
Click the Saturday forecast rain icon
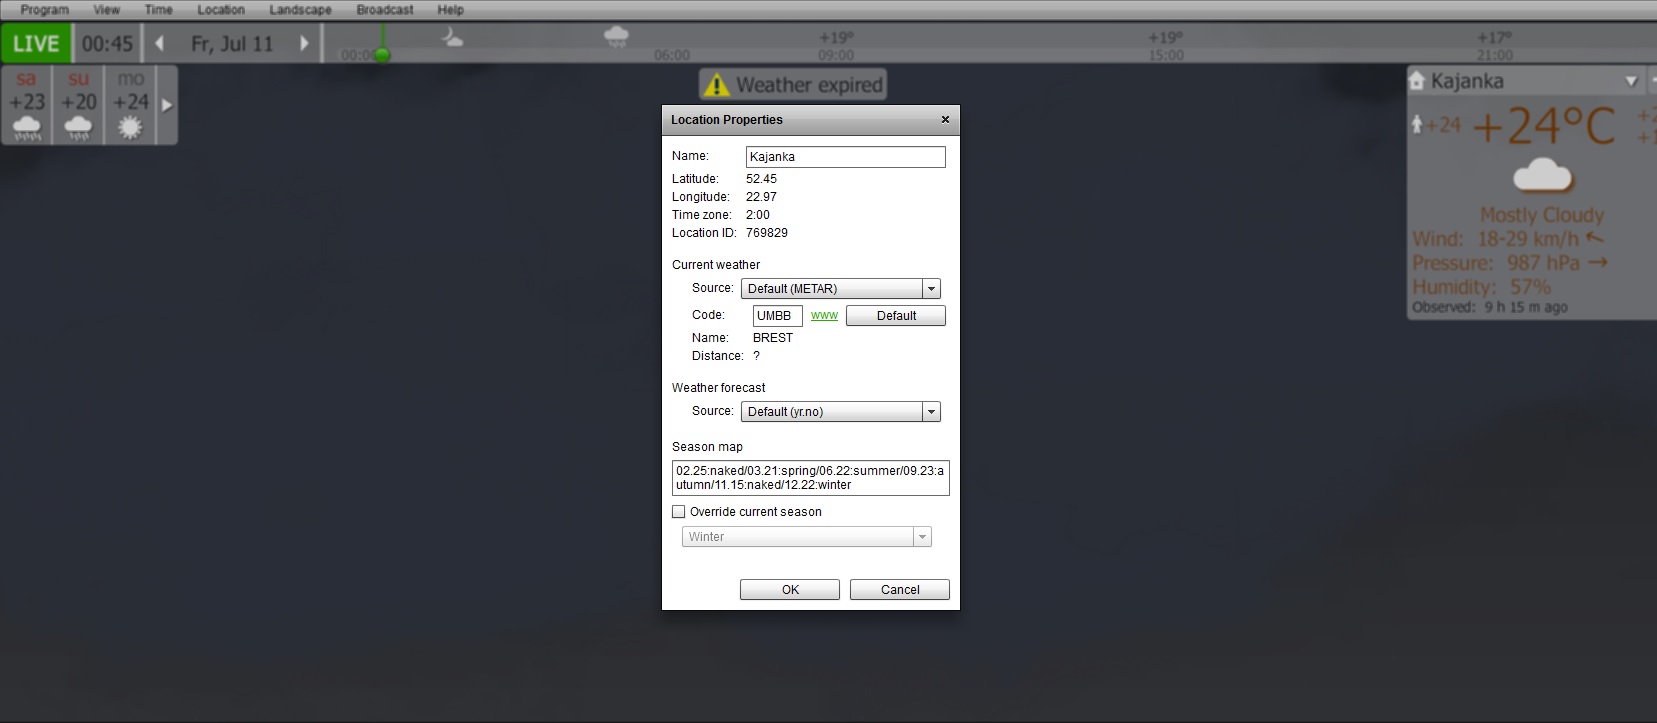(27, 128)
